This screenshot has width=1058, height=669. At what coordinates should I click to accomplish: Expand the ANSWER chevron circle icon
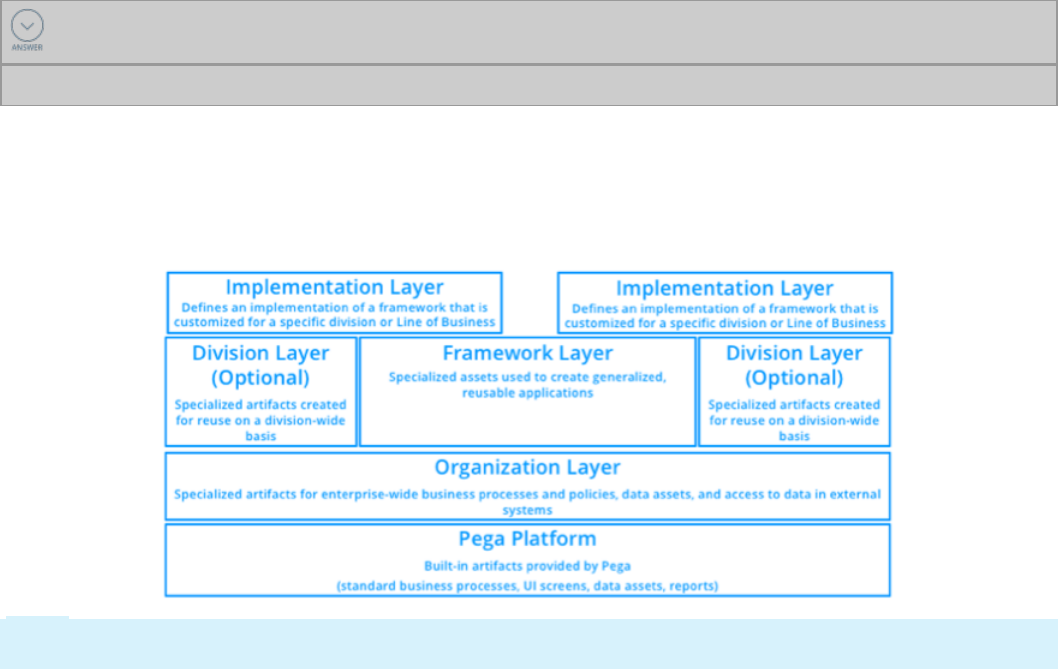(27, 26)
